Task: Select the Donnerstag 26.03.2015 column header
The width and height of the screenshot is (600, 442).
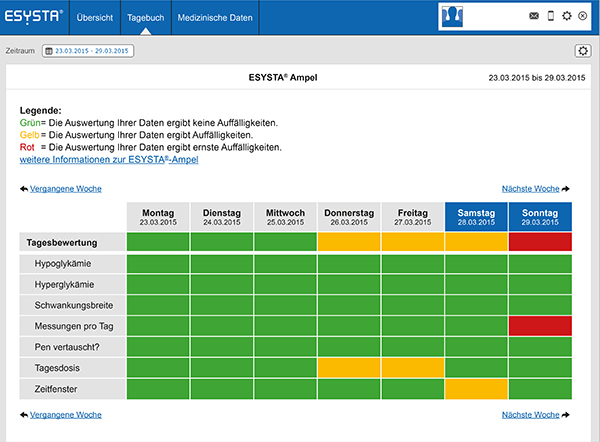Action: (349, 217)
